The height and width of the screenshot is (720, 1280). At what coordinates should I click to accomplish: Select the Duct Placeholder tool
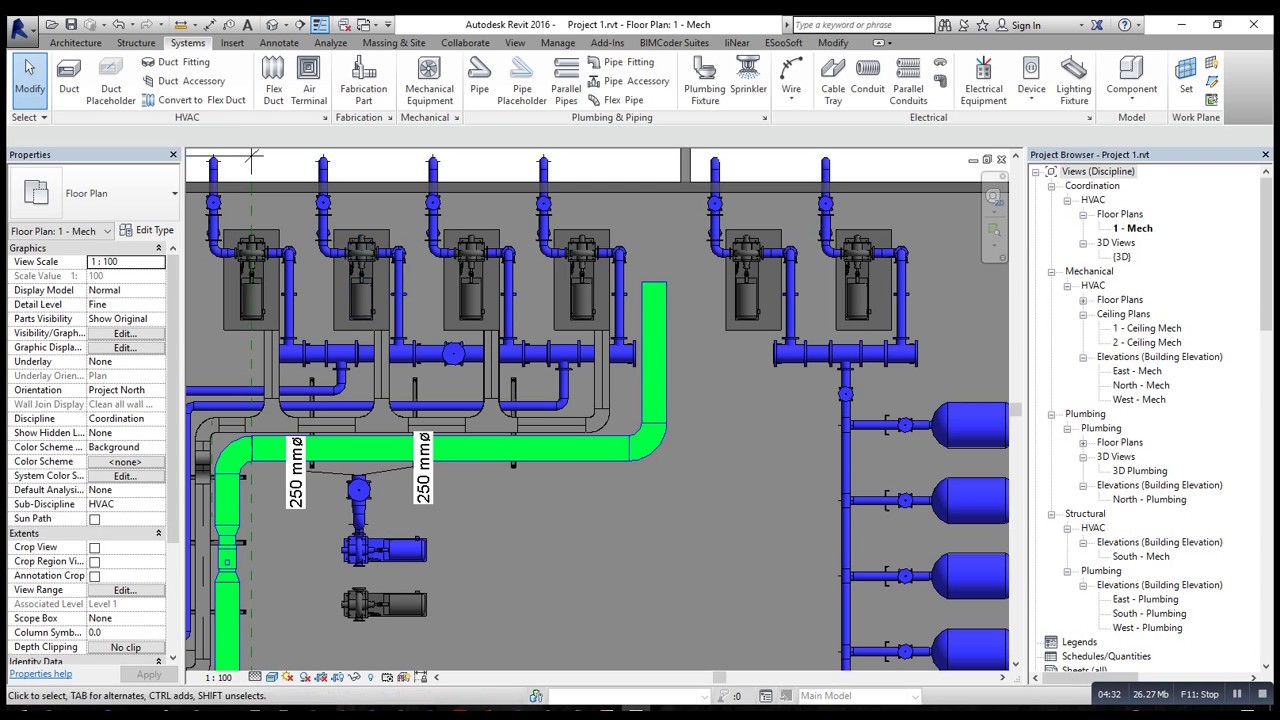pos(111,80)
